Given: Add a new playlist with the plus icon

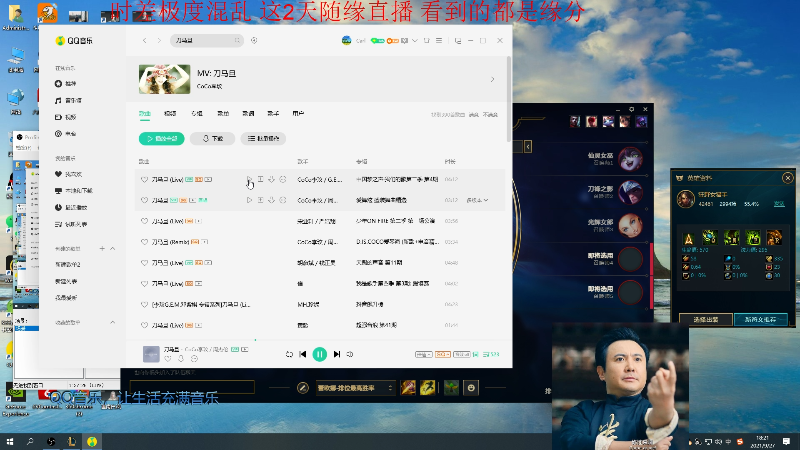Looking at the screenshot, I should (x=102, y=248).
